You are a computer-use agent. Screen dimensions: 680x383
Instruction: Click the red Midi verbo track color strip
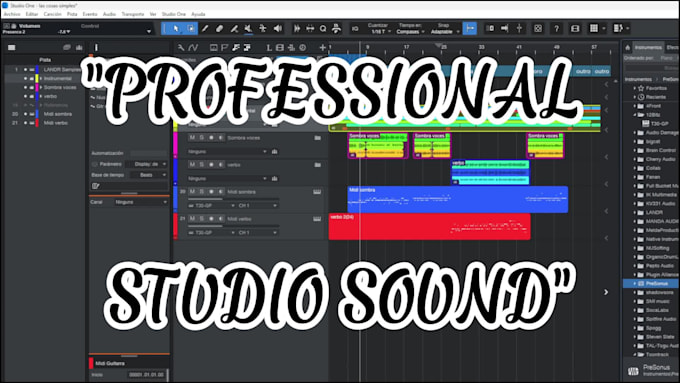pyautogui.click(x=176, y=226)
